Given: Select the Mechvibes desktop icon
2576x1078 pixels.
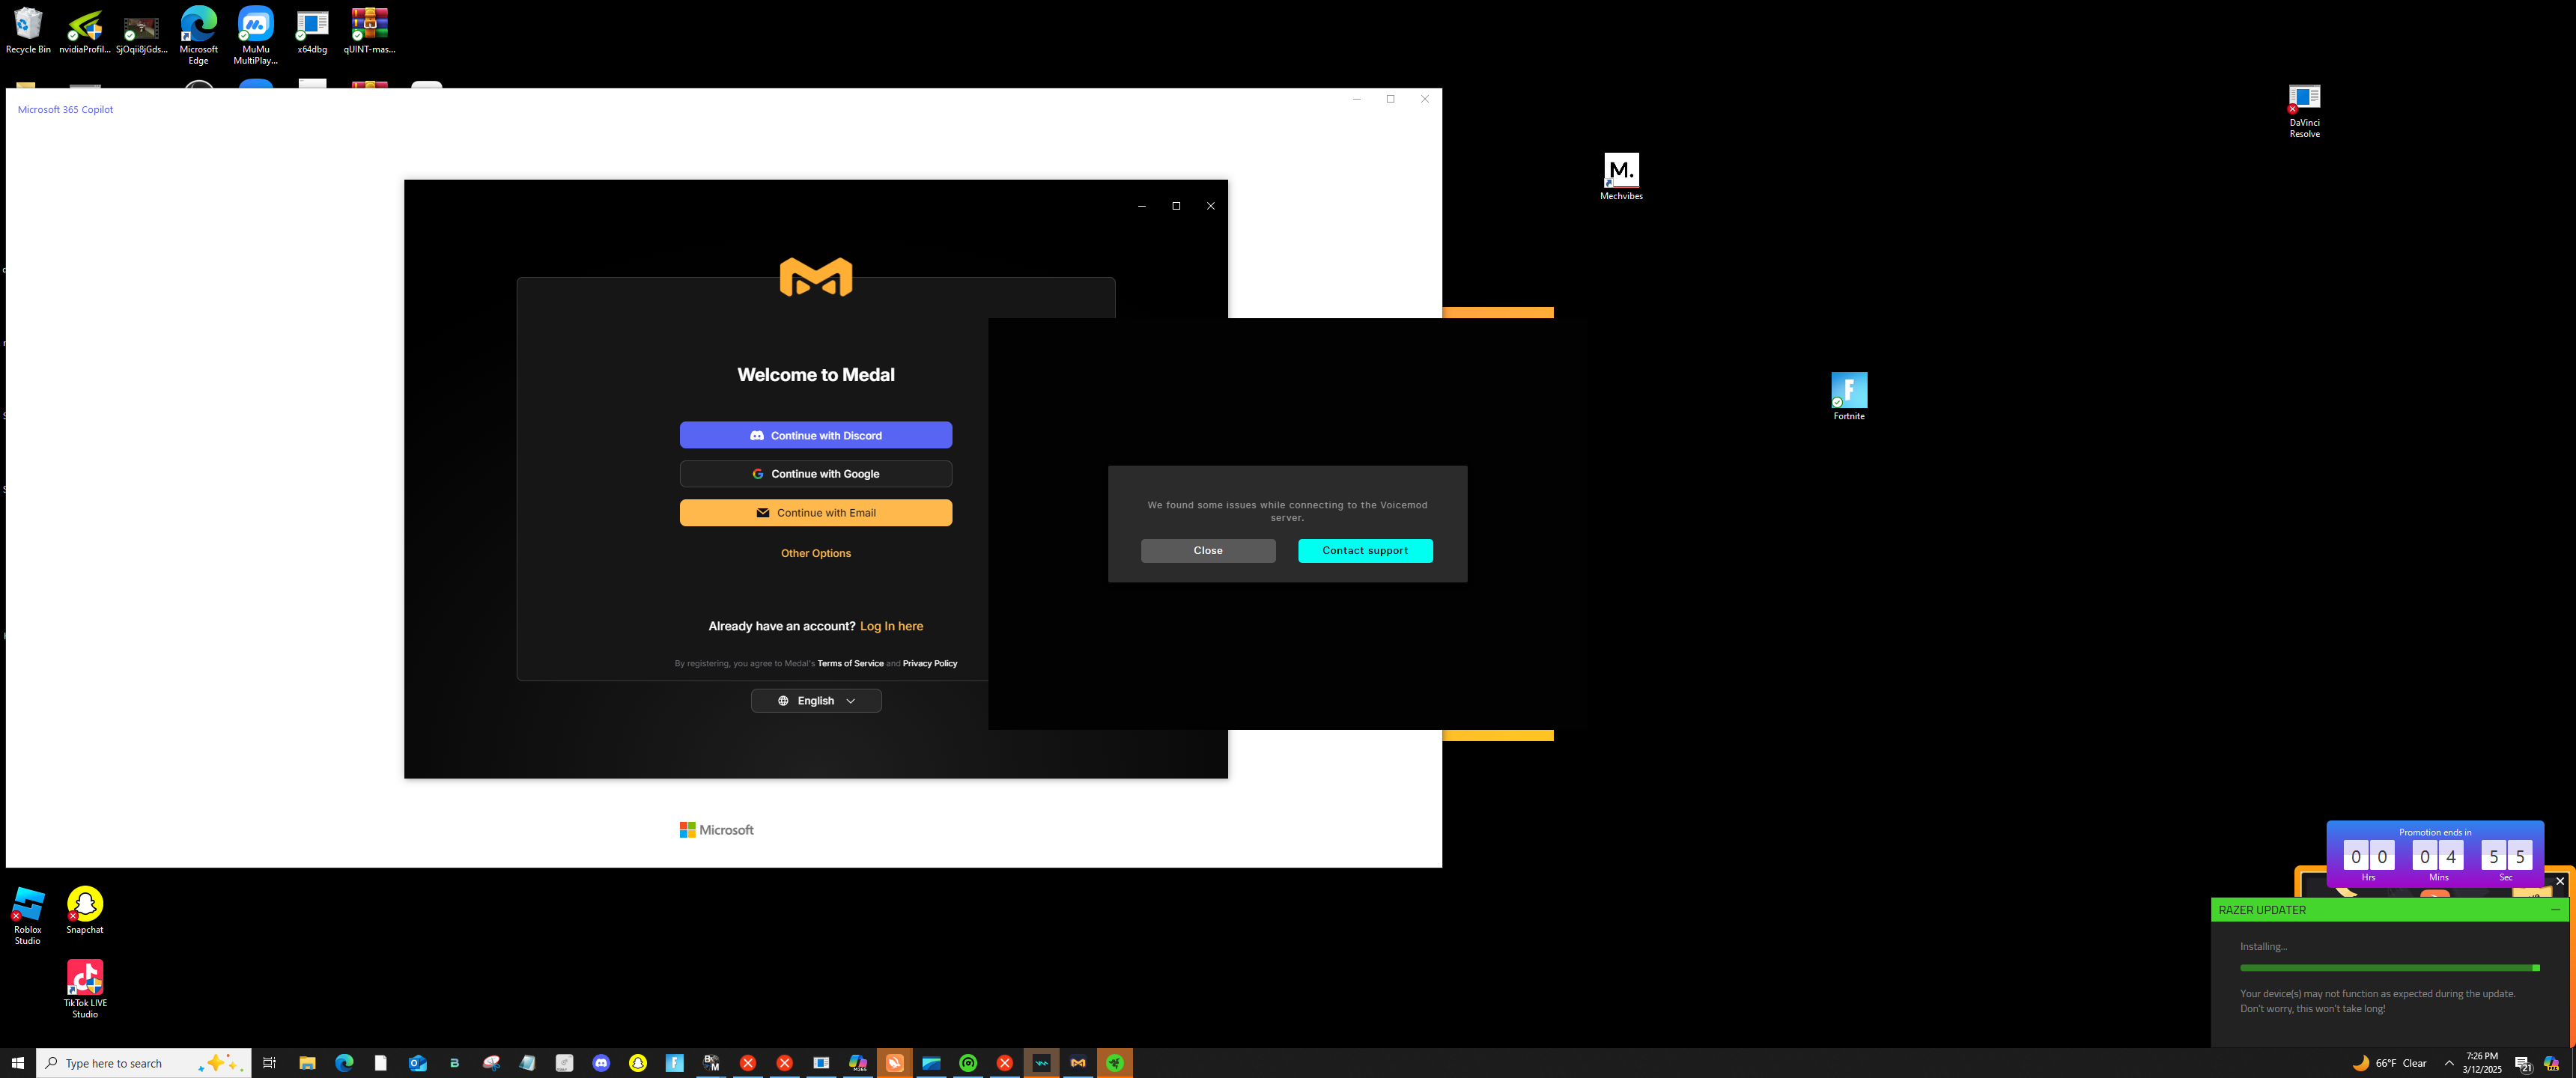Looking at the screenshot, I should [1621, 177].
